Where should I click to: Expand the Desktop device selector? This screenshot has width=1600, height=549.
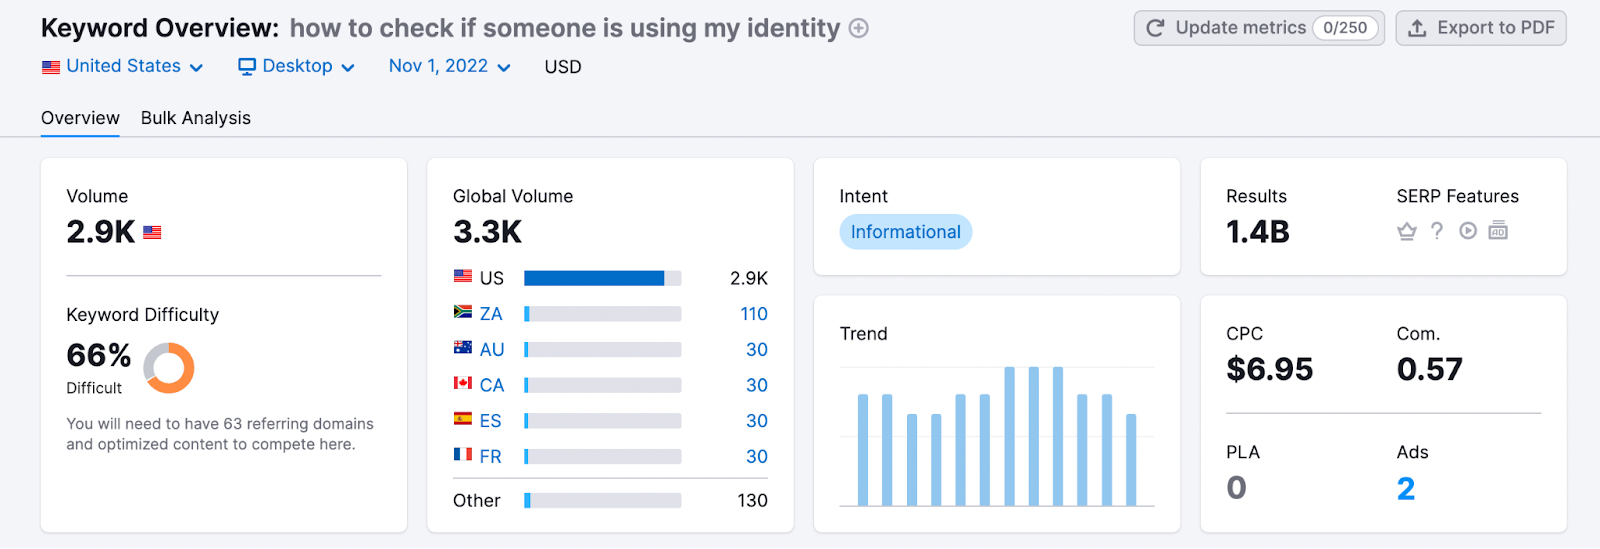[296, 67]
